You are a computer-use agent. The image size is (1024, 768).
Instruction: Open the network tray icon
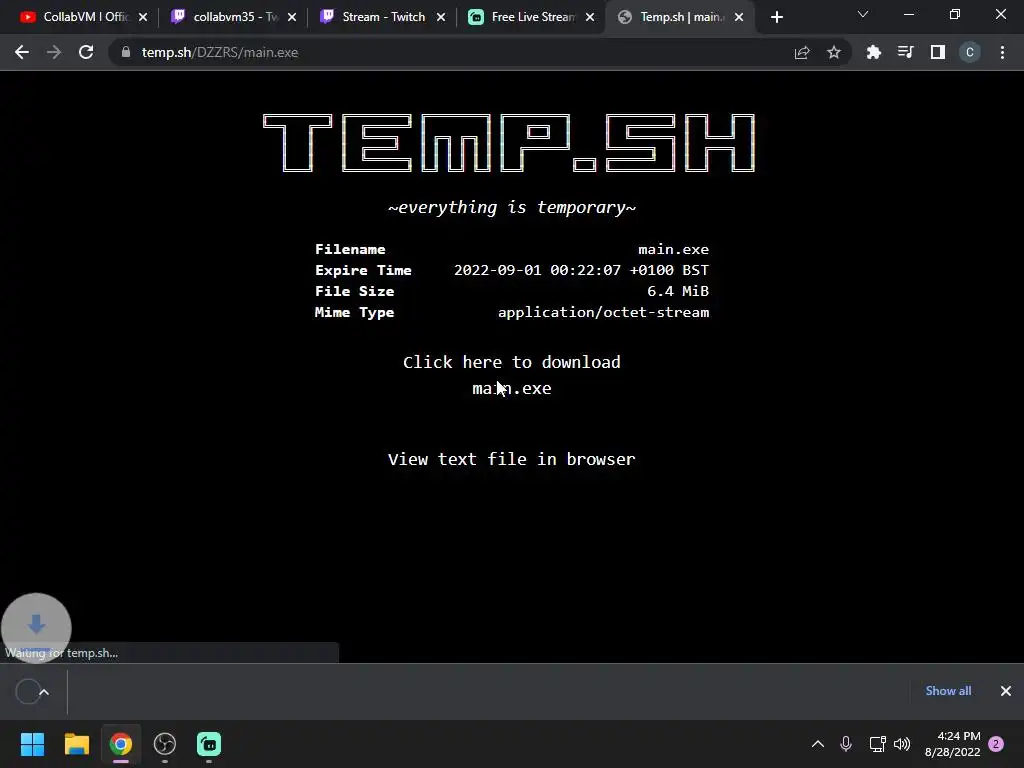877,744
